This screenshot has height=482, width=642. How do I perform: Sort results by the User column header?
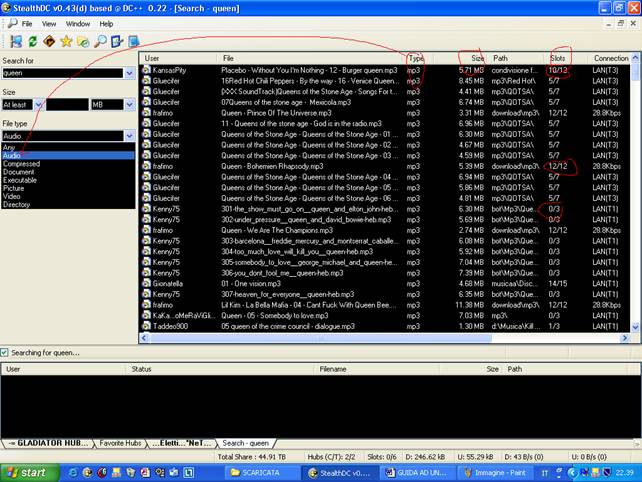tap(178, 58)
